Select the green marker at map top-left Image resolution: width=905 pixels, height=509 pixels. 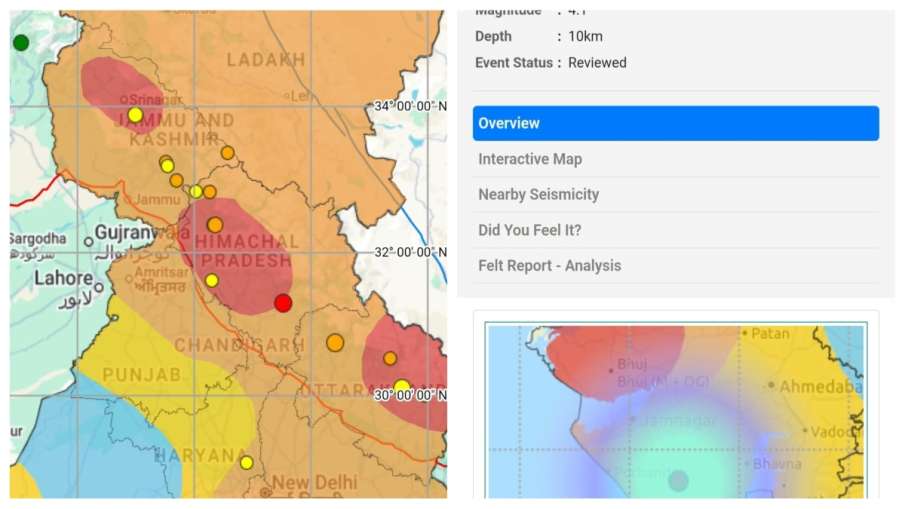point(21,43)
